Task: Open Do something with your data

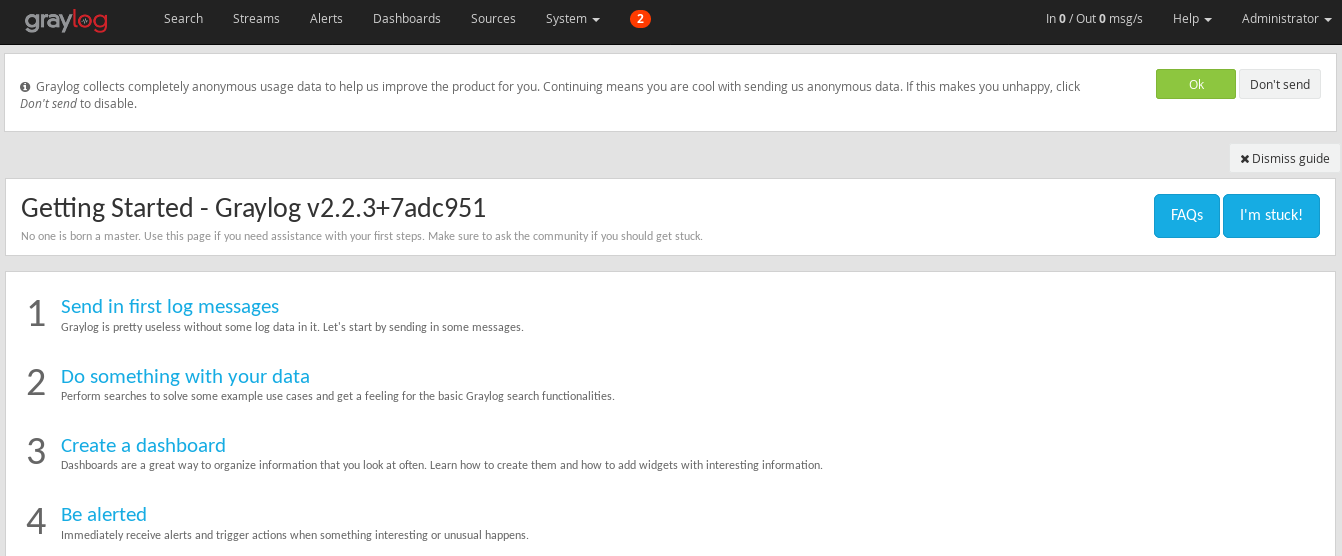Action: pos(185,377)
